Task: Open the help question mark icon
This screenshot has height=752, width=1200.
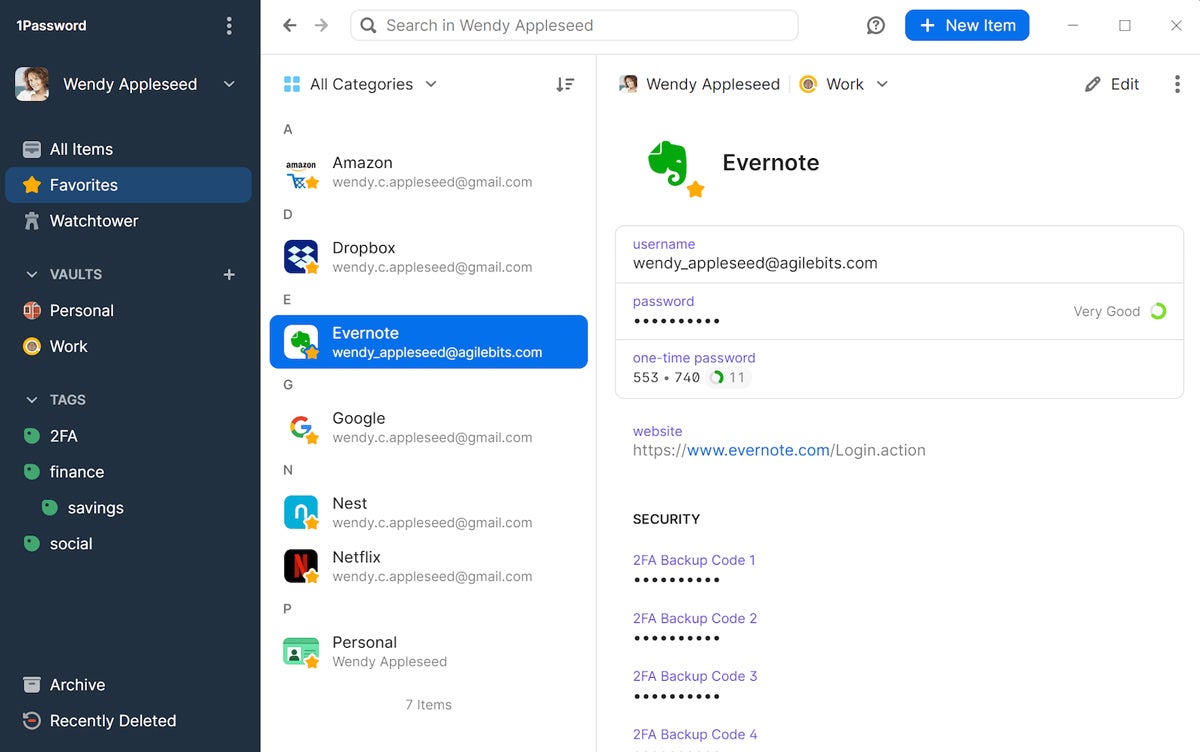Action: [876, 26]
